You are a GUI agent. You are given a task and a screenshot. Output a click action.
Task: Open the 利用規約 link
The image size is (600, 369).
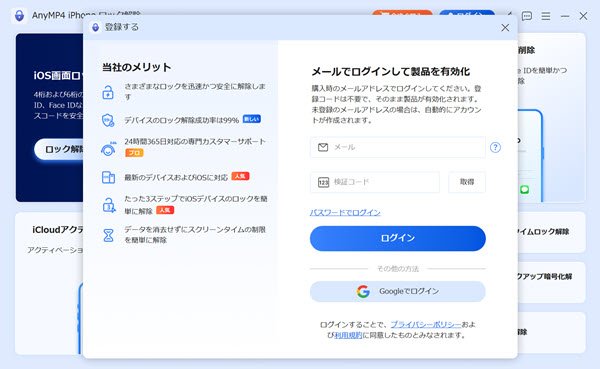(x=348, y=335)
